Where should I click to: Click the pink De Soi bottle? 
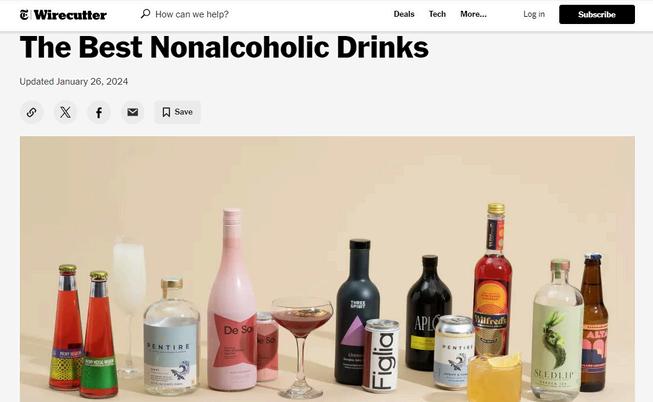232,300
